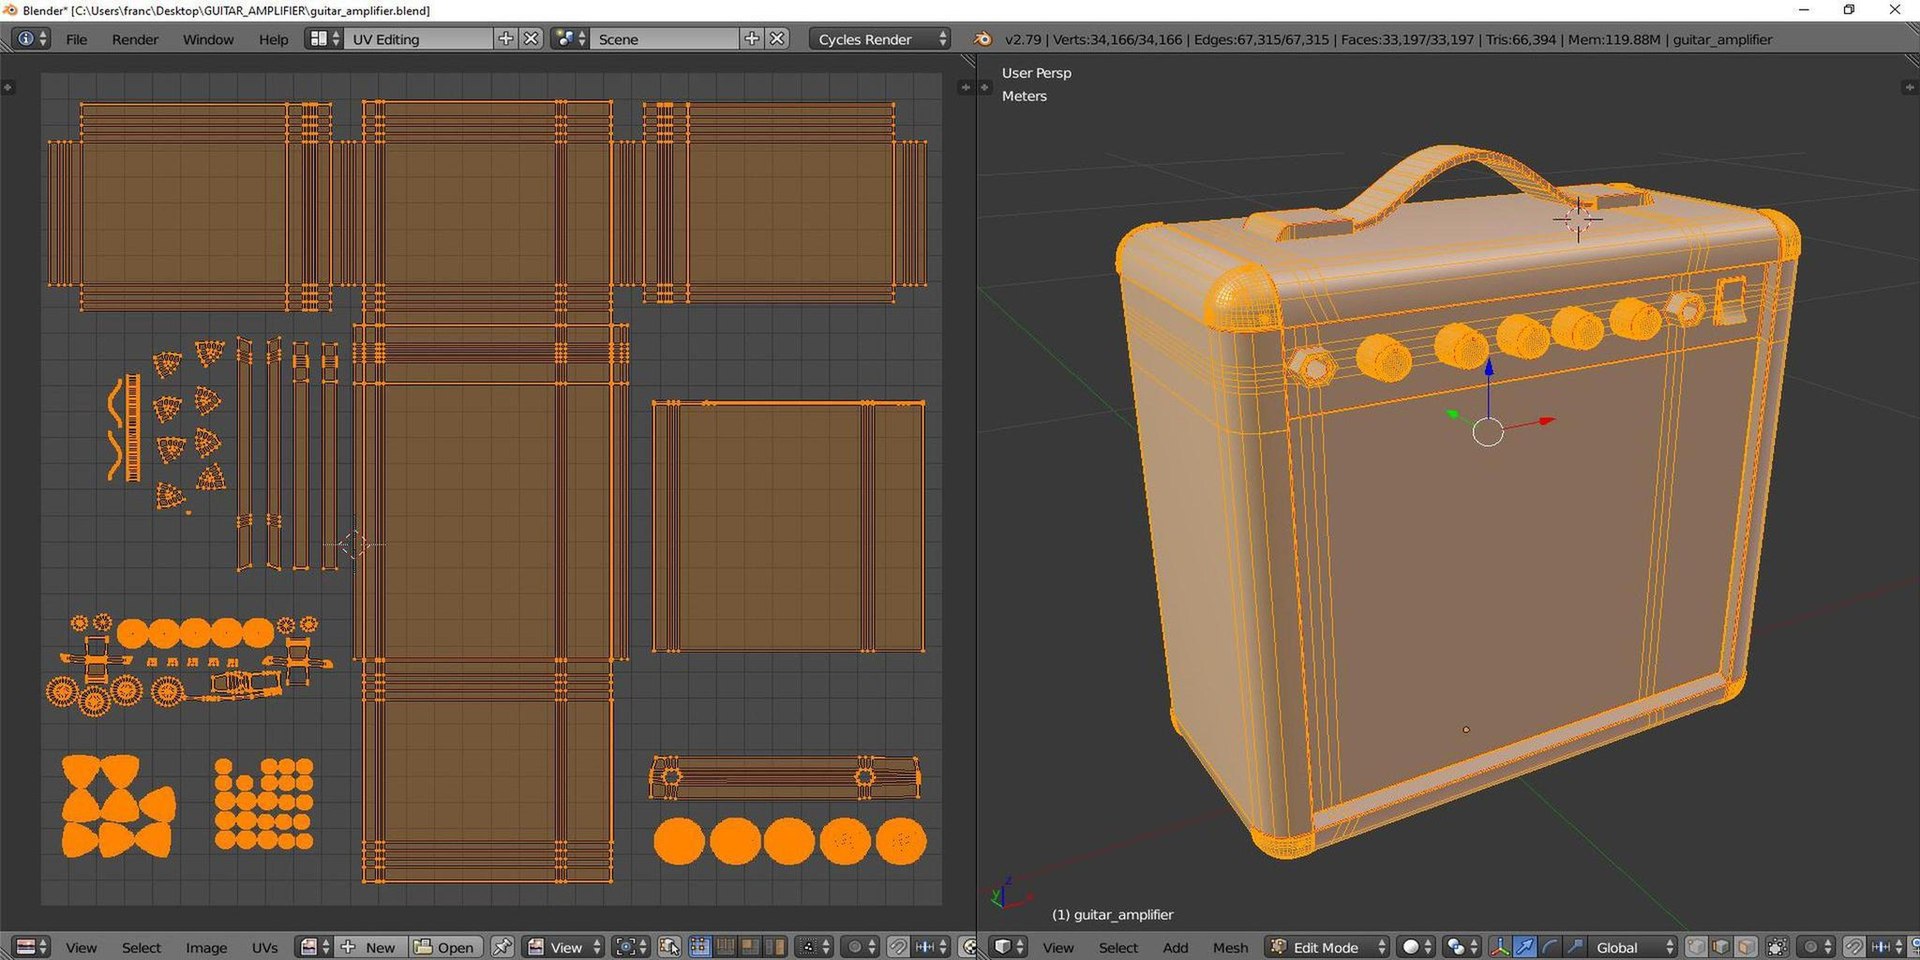Toggle snapping in the UV editor

(897, 947)
